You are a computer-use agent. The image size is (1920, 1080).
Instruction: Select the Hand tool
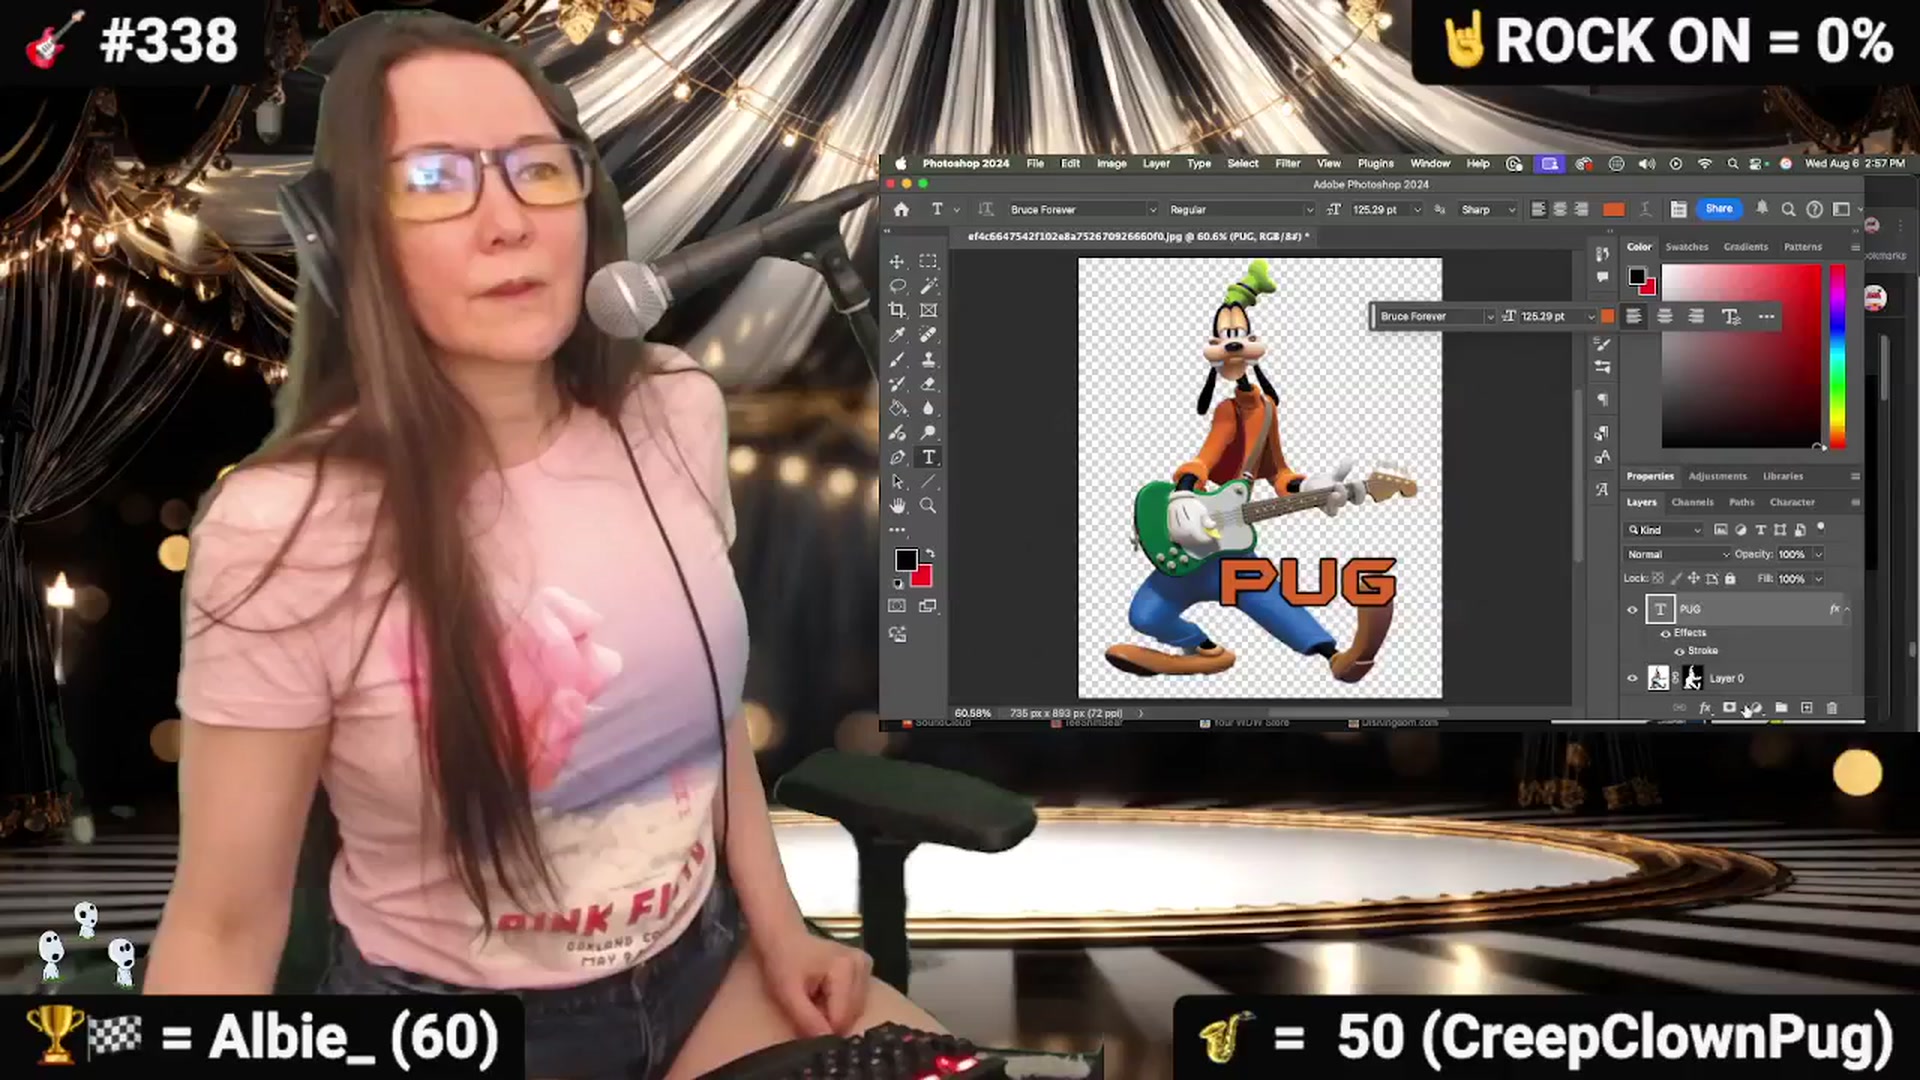point(897,506)
